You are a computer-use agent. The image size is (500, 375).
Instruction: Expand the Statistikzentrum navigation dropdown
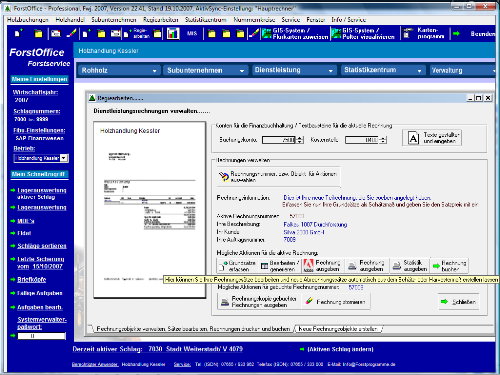383,70
